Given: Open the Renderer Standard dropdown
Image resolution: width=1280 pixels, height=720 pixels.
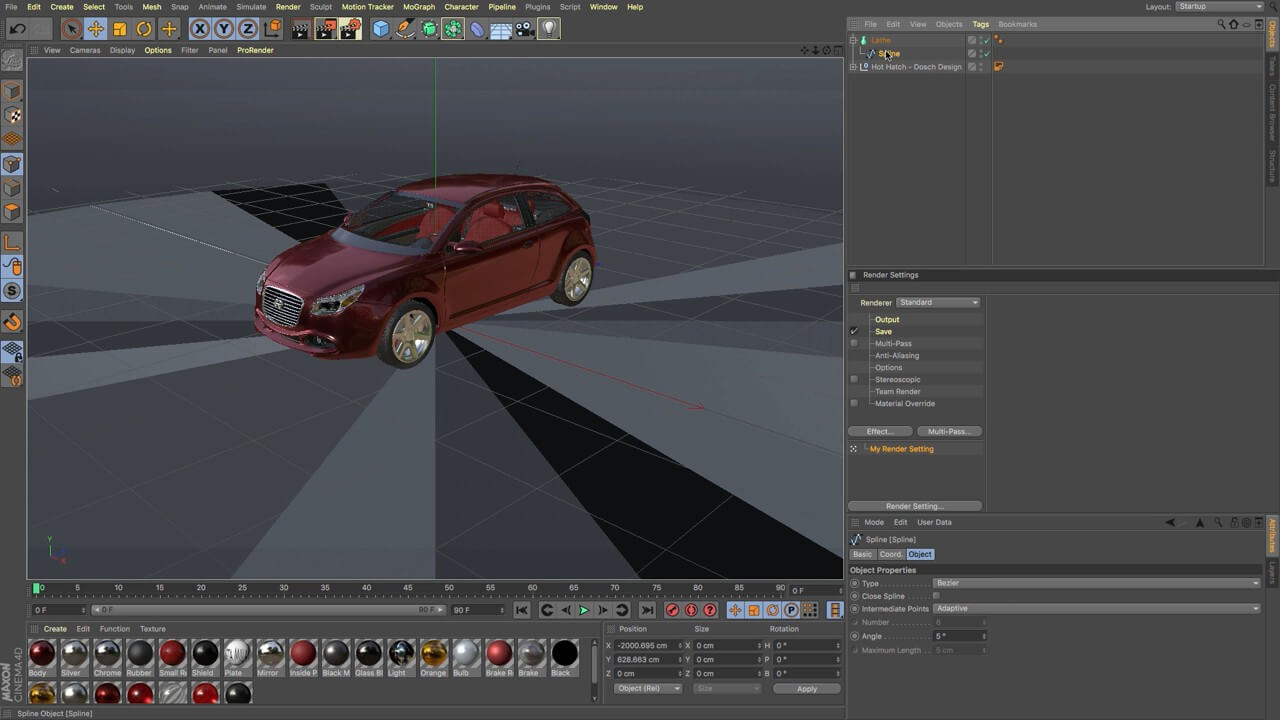Looking at the screenshot, I should pos(938,302).
